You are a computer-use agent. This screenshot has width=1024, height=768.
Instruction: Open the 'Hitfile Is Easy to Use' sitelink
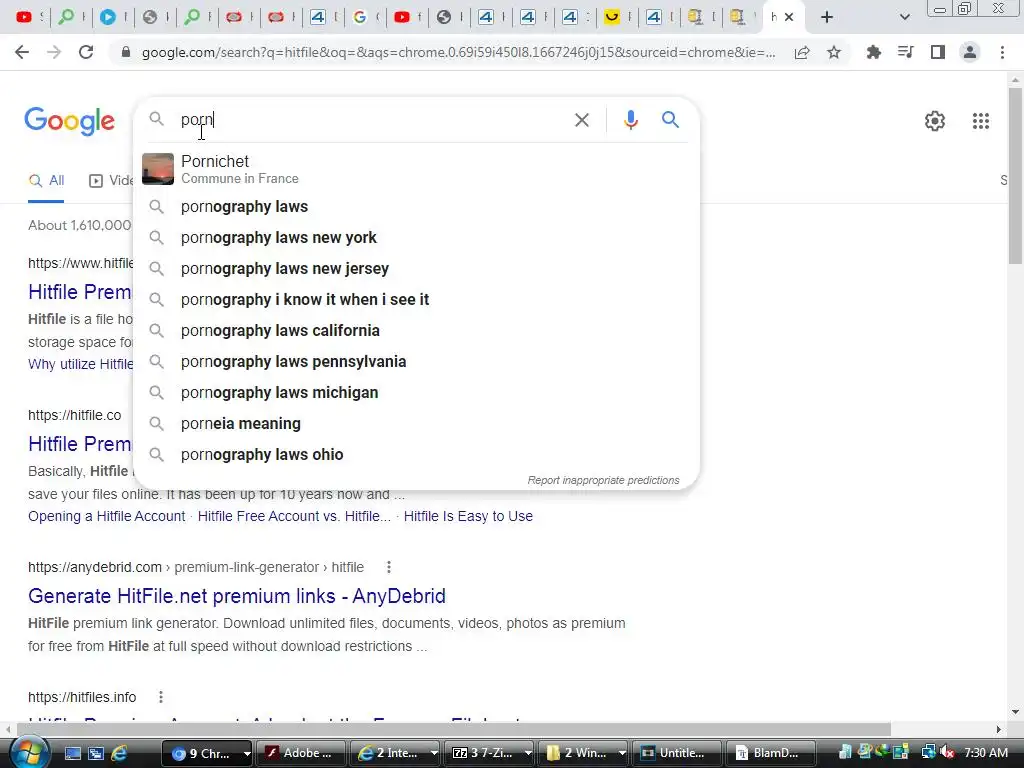click(468, 516)
